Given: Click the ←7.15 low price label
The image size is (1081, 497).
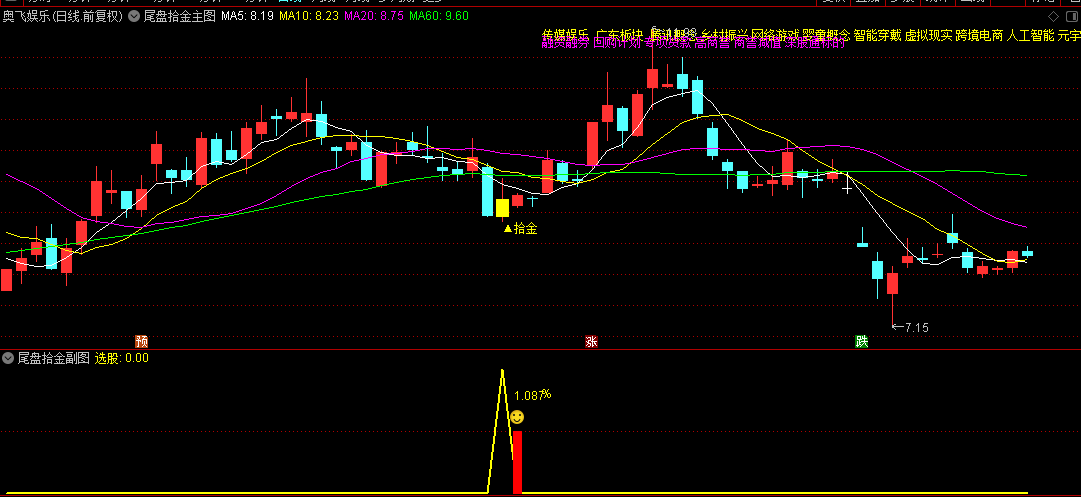Looking at the screenshot, I should (x=910, y=328).
